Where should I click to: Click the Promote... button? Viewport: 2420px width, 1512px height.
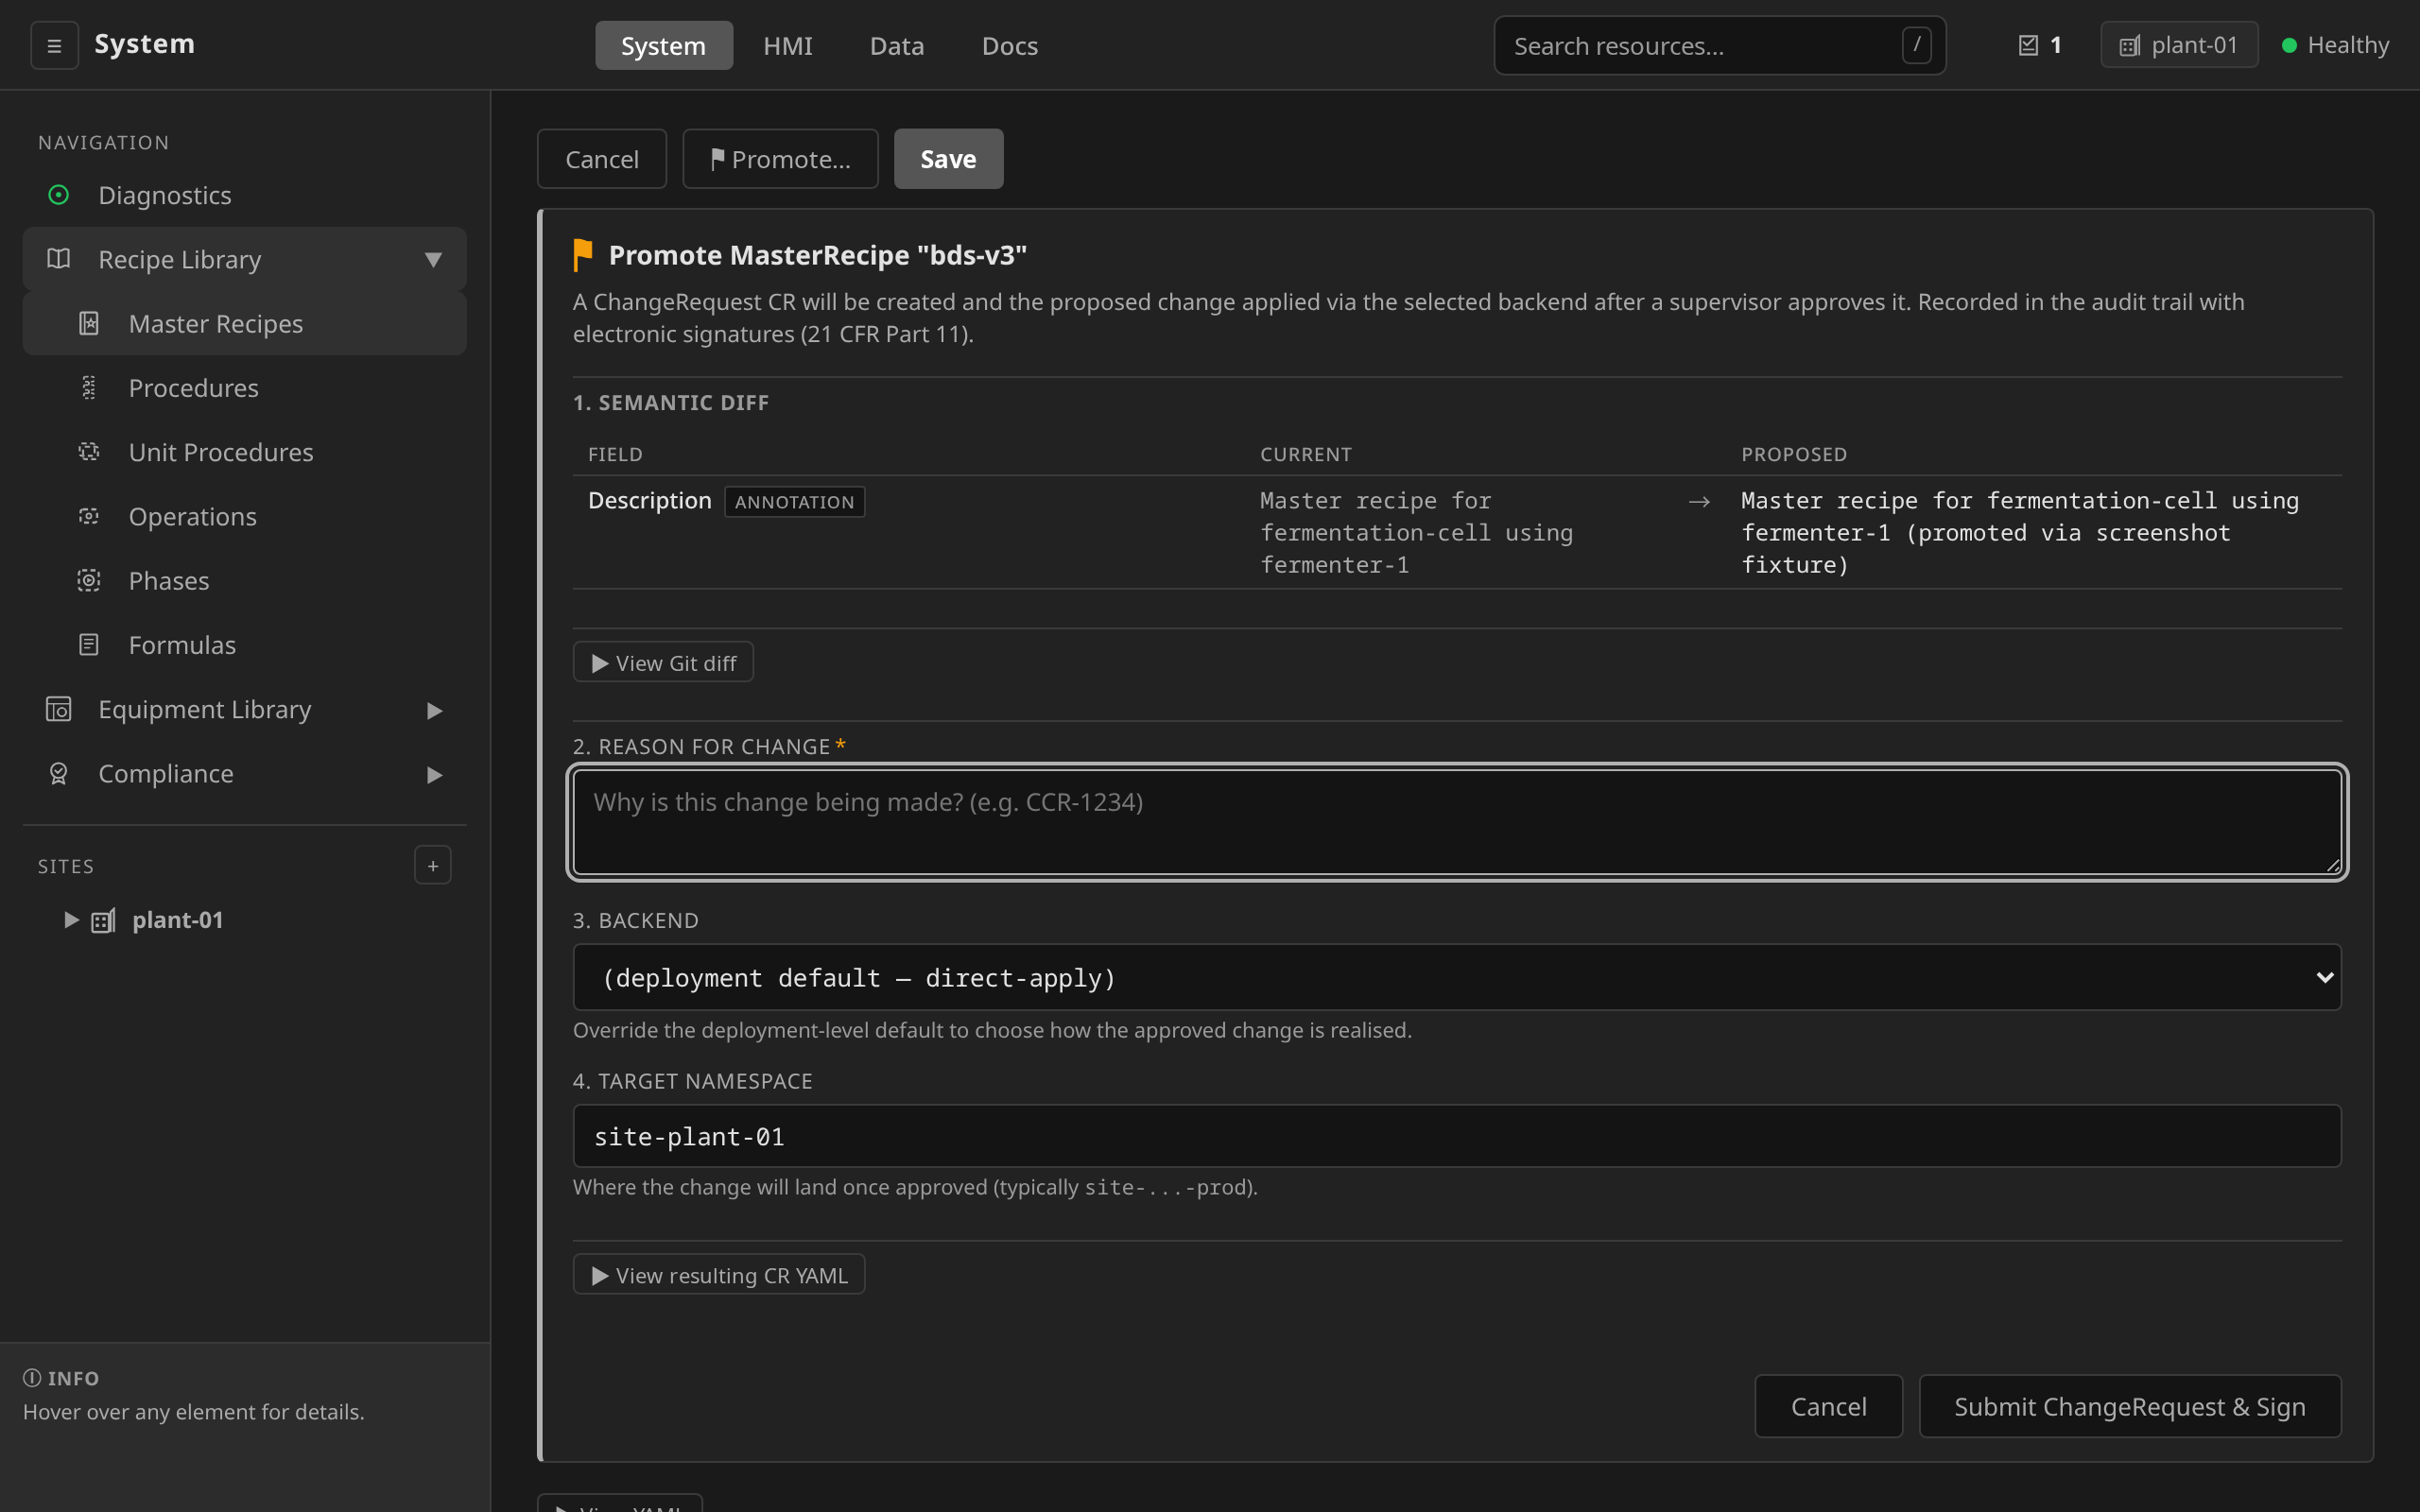(780, 159)
